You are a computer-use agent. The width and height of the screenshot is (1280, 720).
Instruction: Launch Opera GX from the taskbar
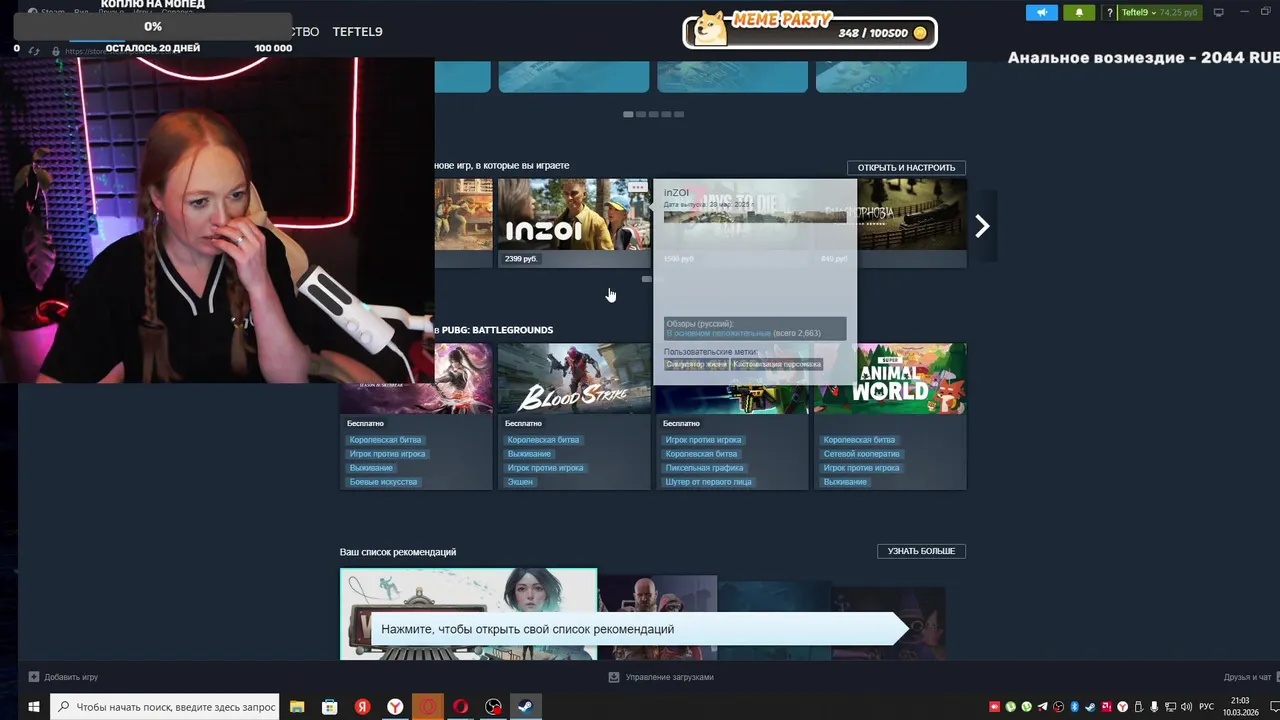click(461, 707)
